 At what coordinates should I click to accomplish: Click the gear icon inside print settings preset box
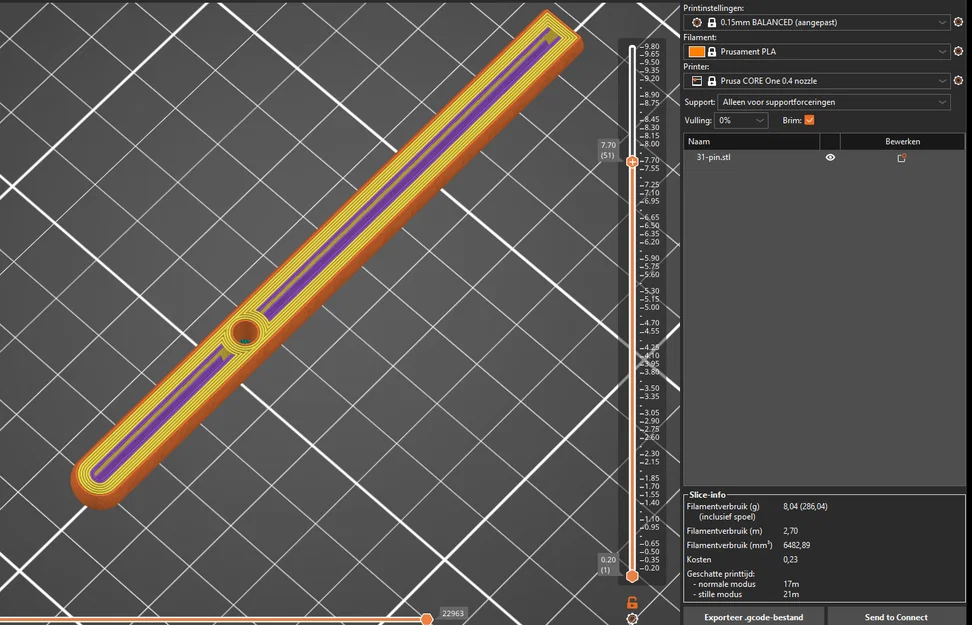(x=697, y=22)
